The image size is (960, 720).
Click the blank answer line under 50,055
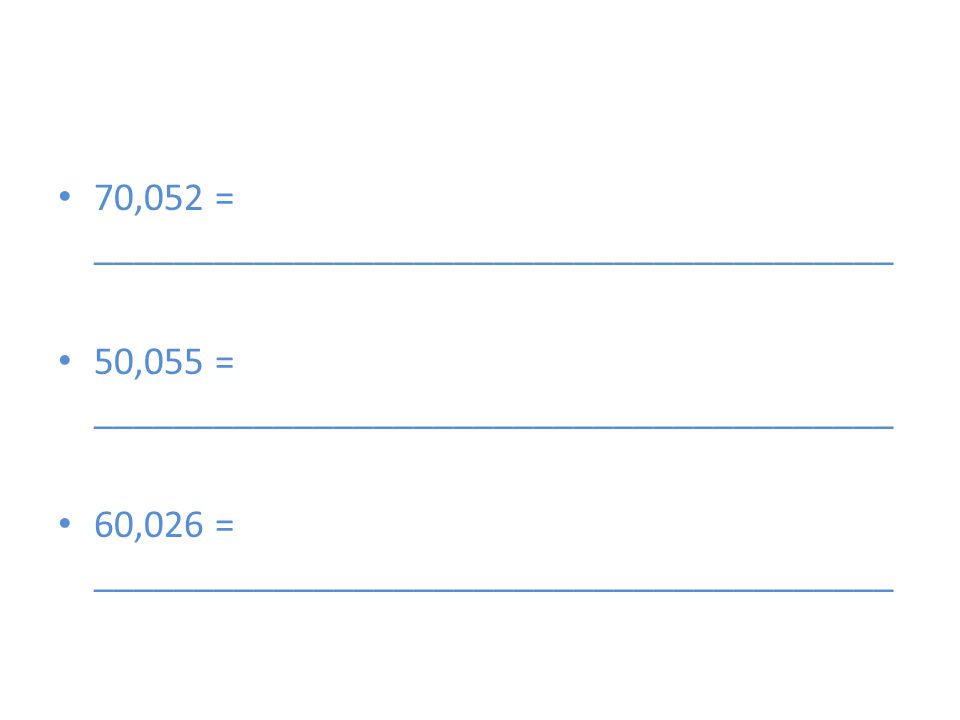click(x=493, y=427)
